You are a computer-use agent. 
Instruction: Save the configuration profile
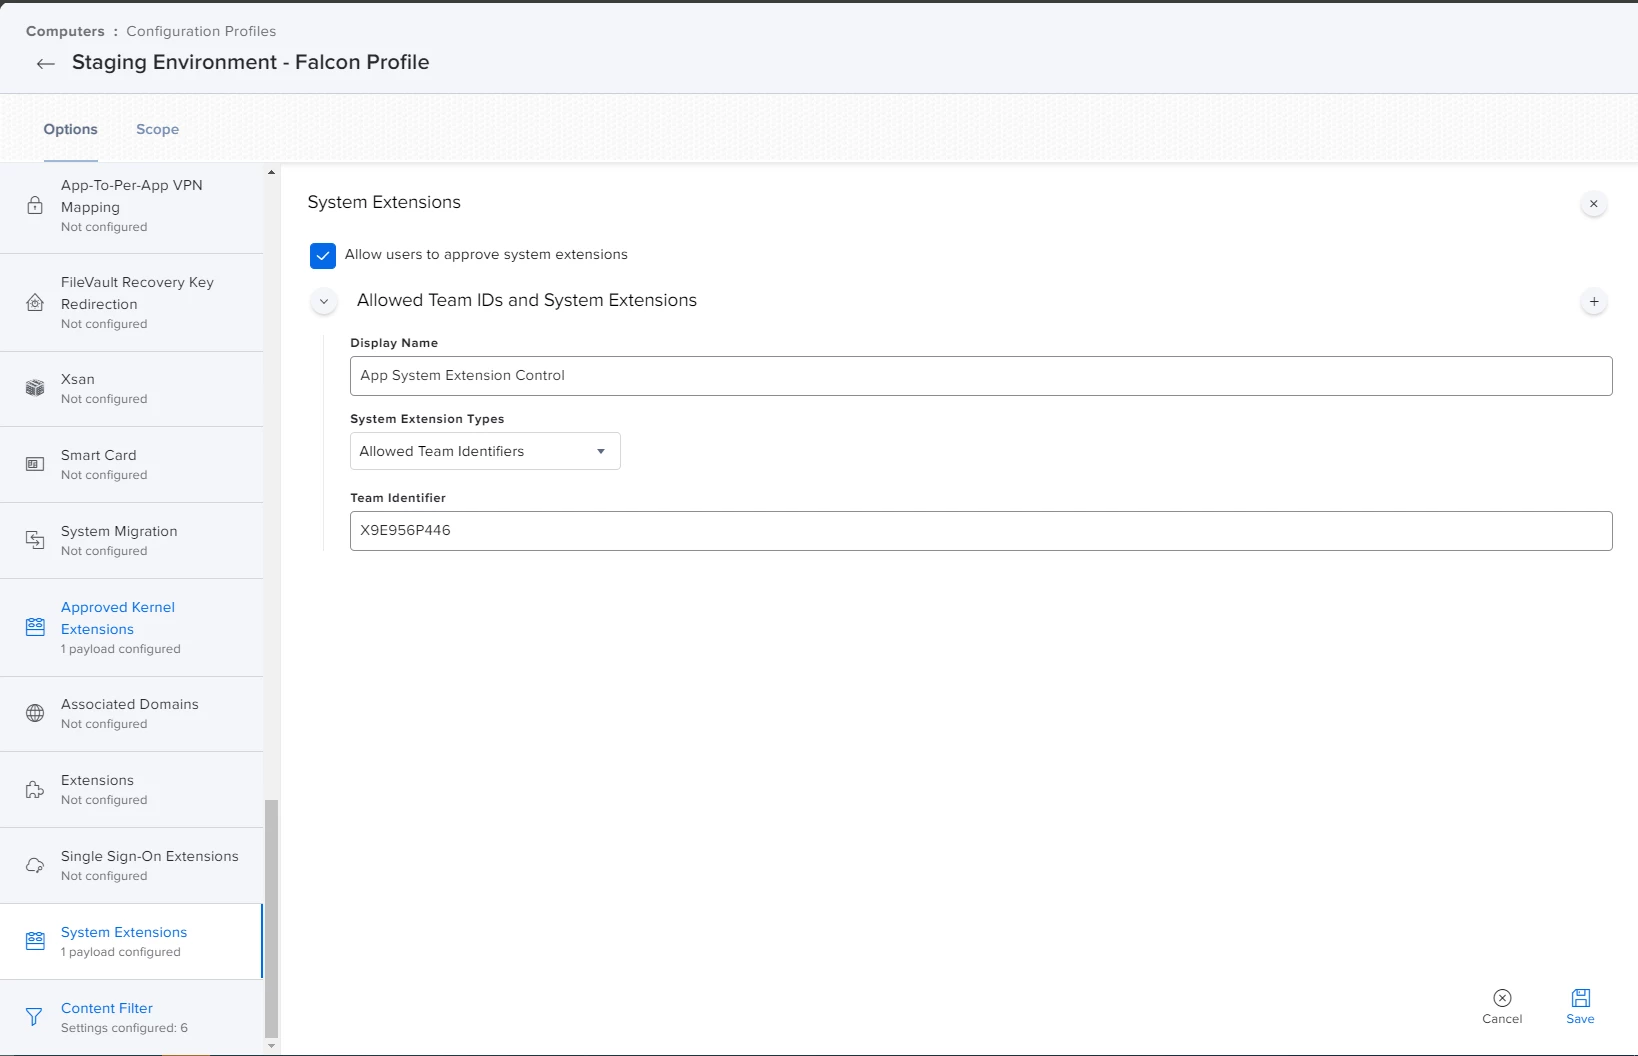click(1580, 1006)
